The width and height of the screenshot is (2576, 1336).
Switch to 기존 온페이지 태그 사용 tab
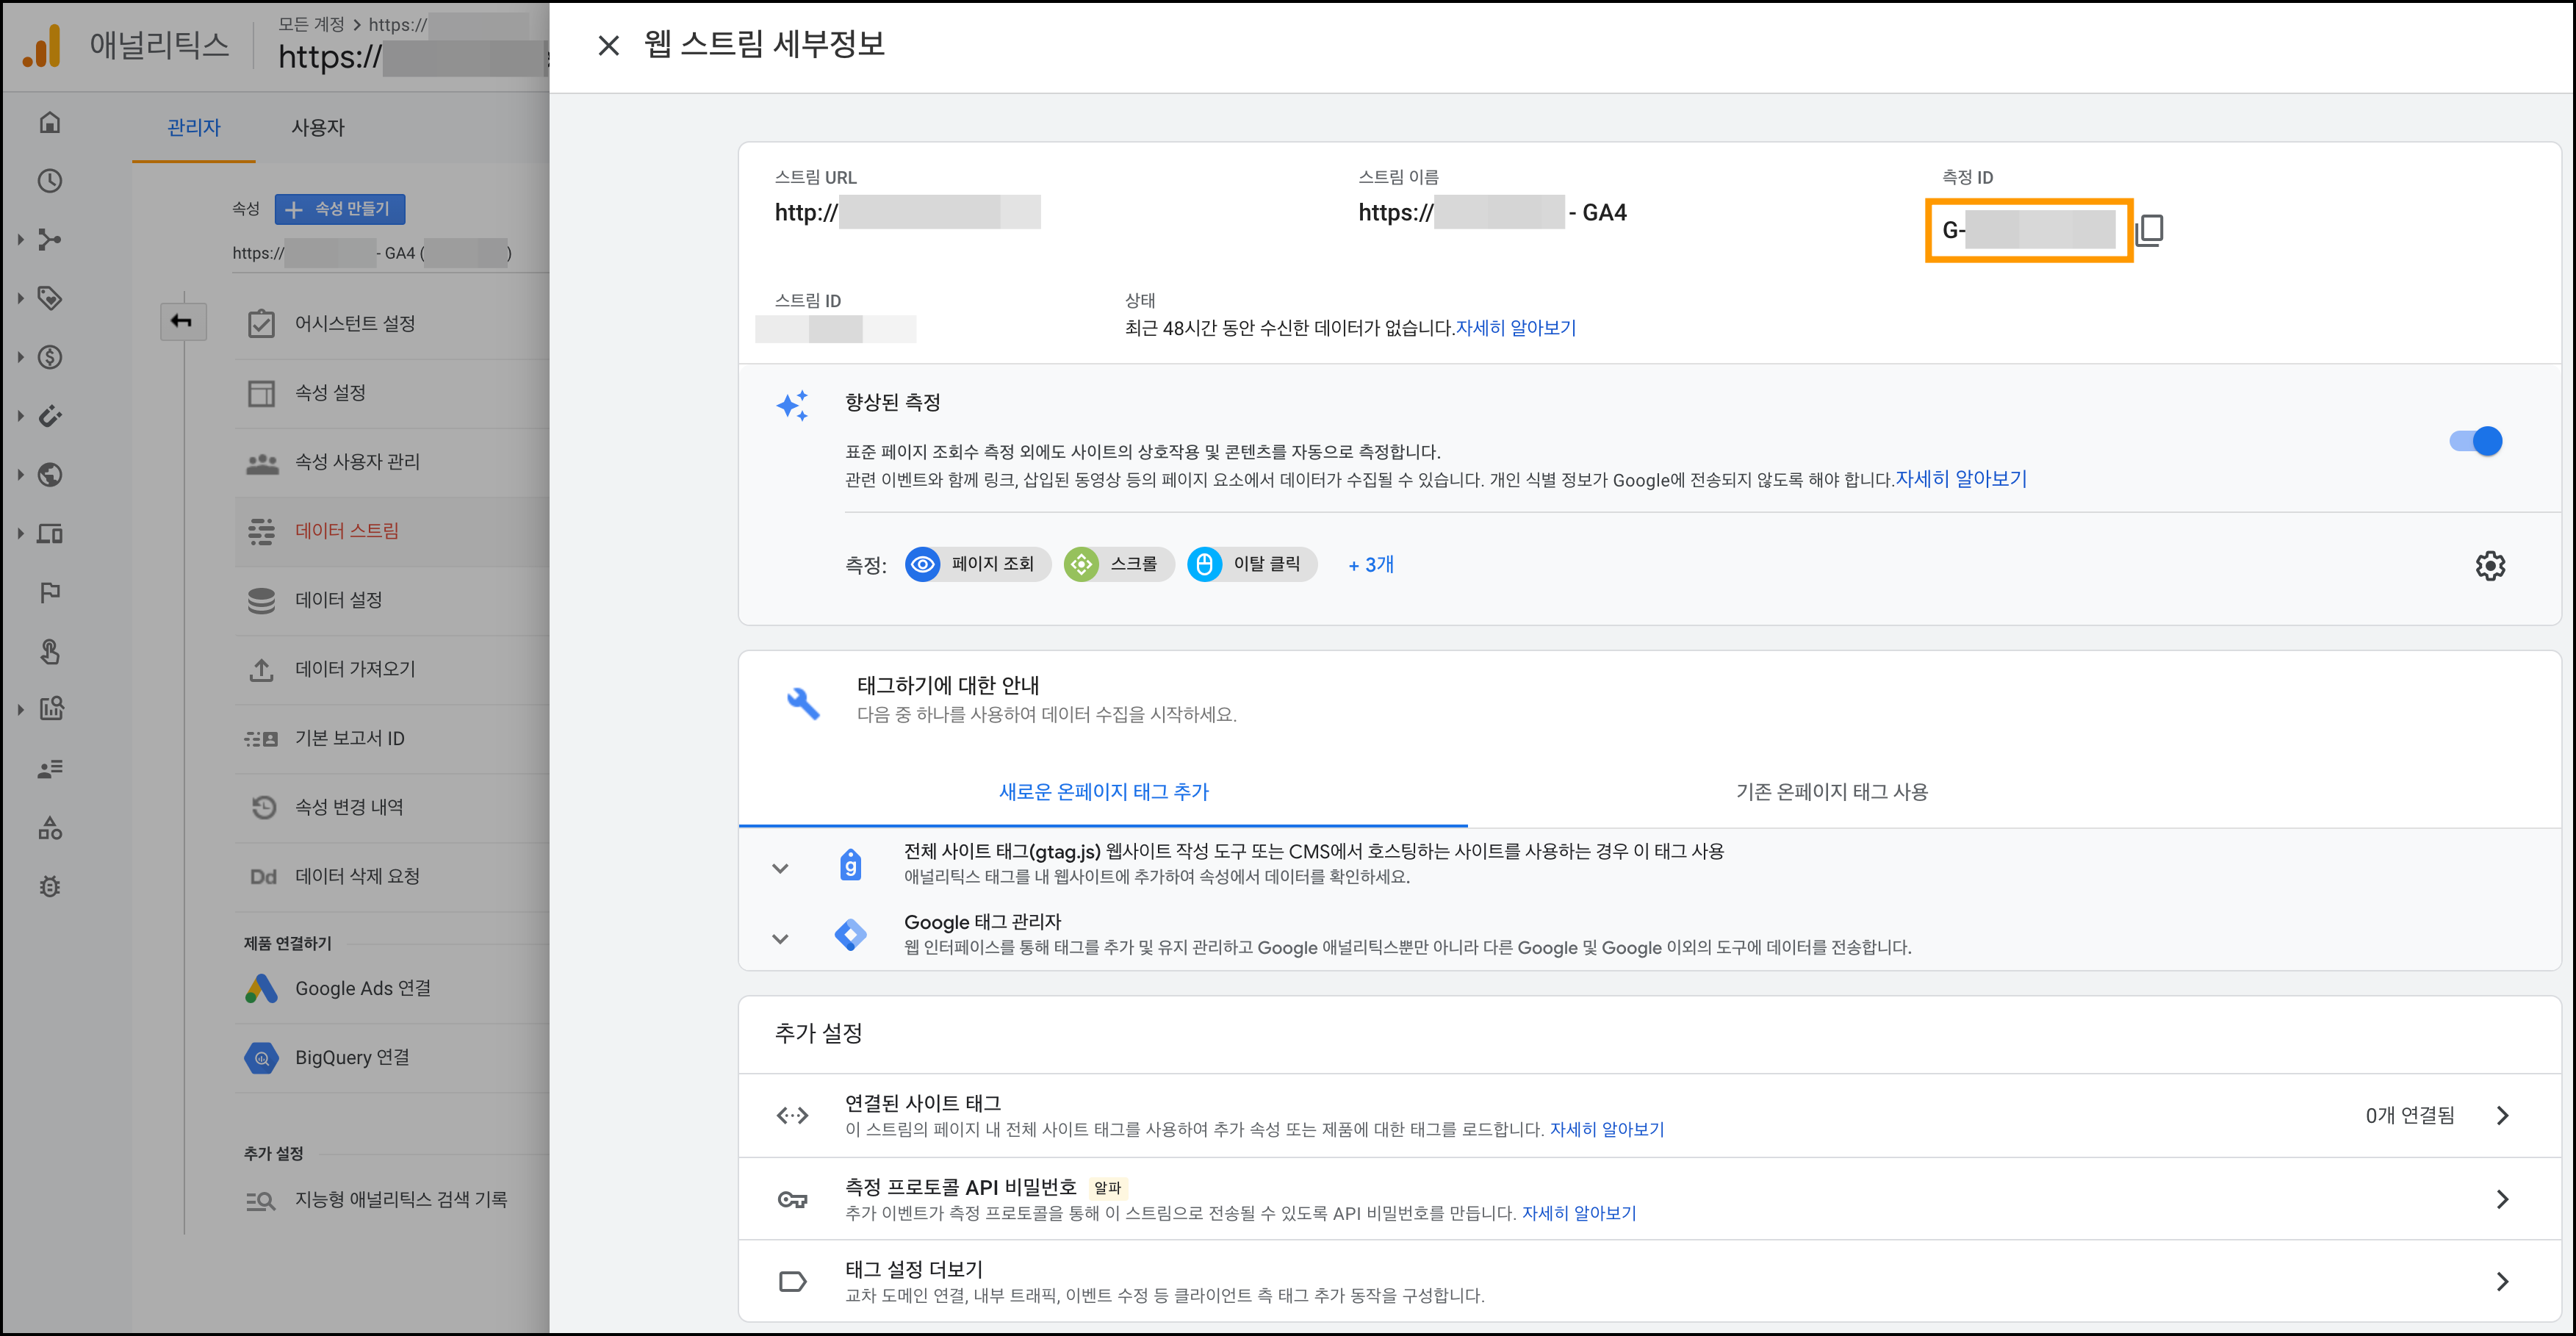pyautogui.click(x=1831, y=792)
